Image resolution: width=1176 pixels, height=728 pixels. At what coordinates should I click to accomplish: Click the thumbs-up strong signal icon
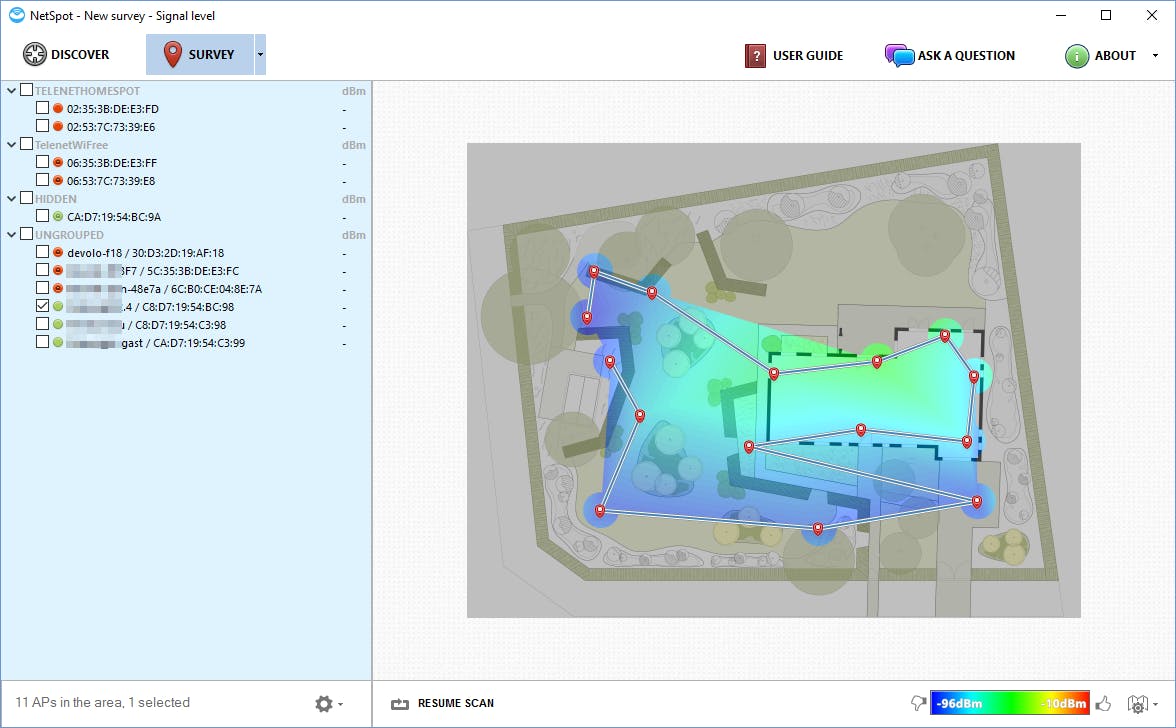click(x=1103, y=703)
